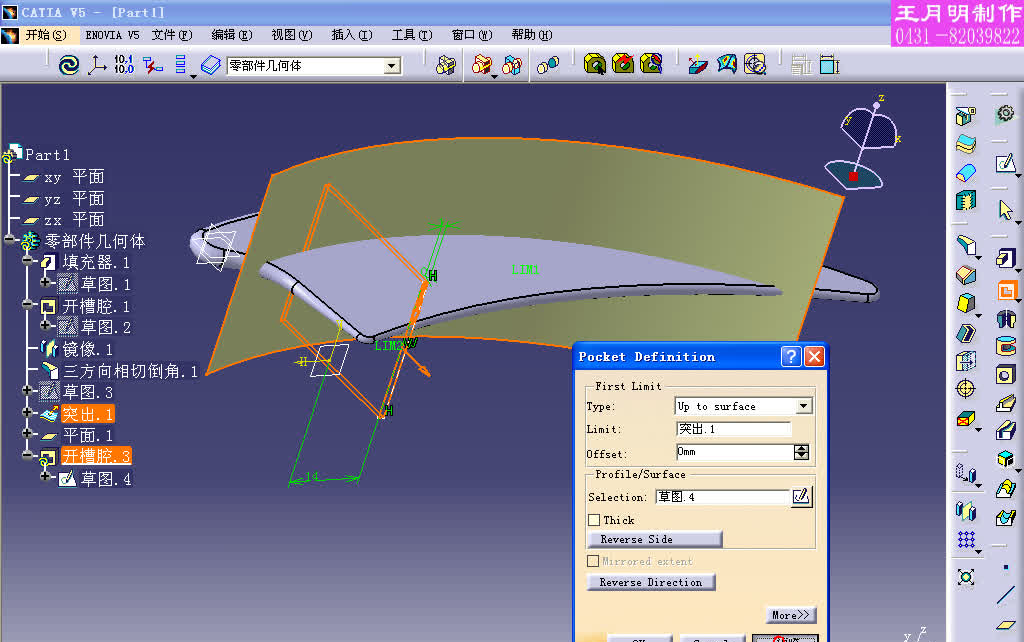This screenshot has height=642, width=1024.
Task: Click the yellow block with black cursor icon
Action: (594, 64)
